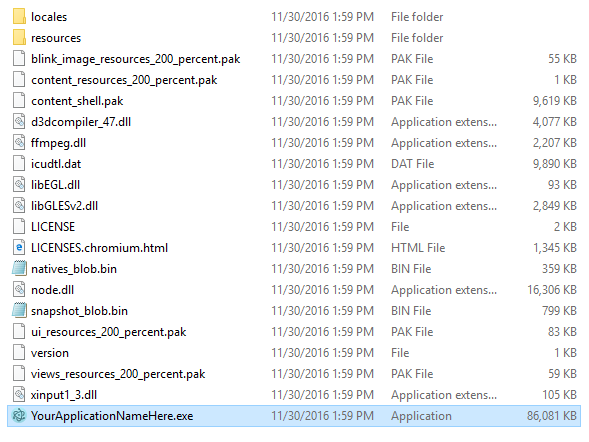This screenshot has width=589, height=442.
Task: Select the d3dcompiler_47.dll file icon
Action: click(x=19, y=122)
